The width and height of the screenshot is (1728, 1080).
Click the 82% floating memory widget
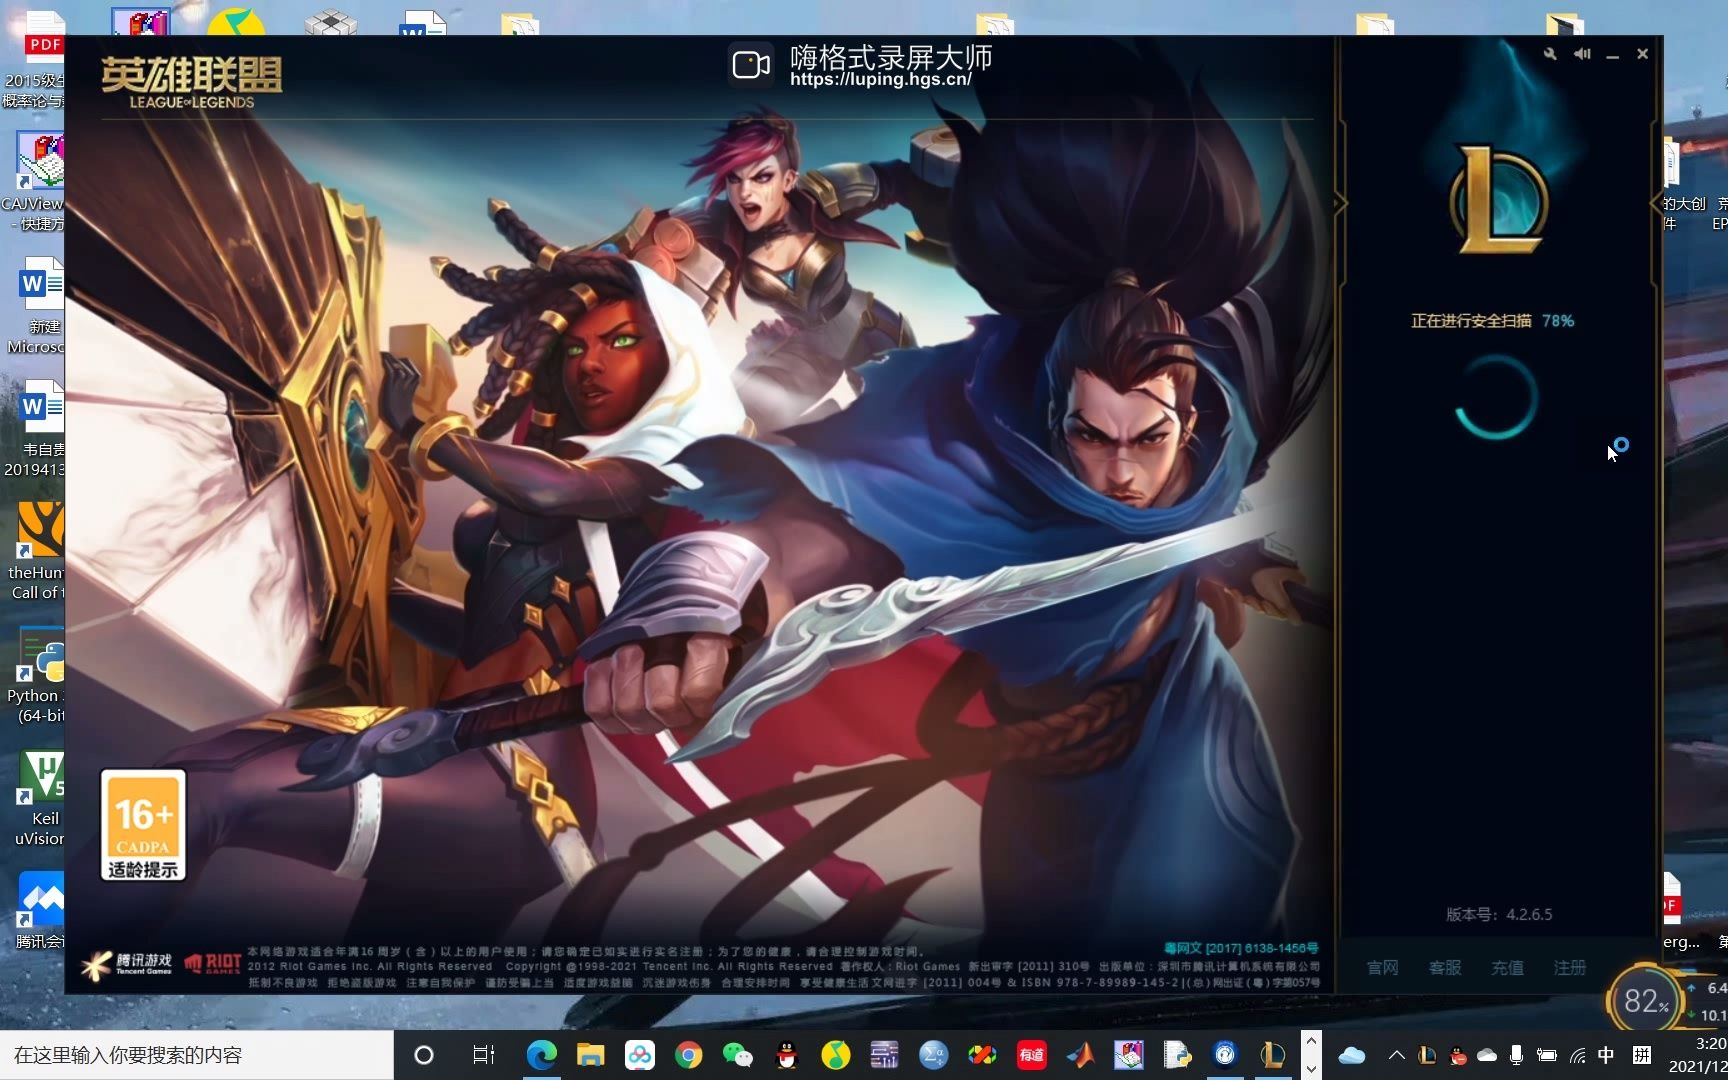(x=1645, y=1000)
